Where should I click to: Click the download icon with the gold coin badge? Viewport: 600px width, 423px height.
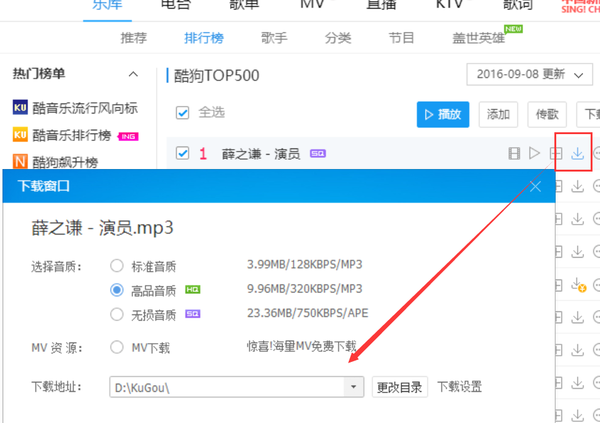click(579, 285)
